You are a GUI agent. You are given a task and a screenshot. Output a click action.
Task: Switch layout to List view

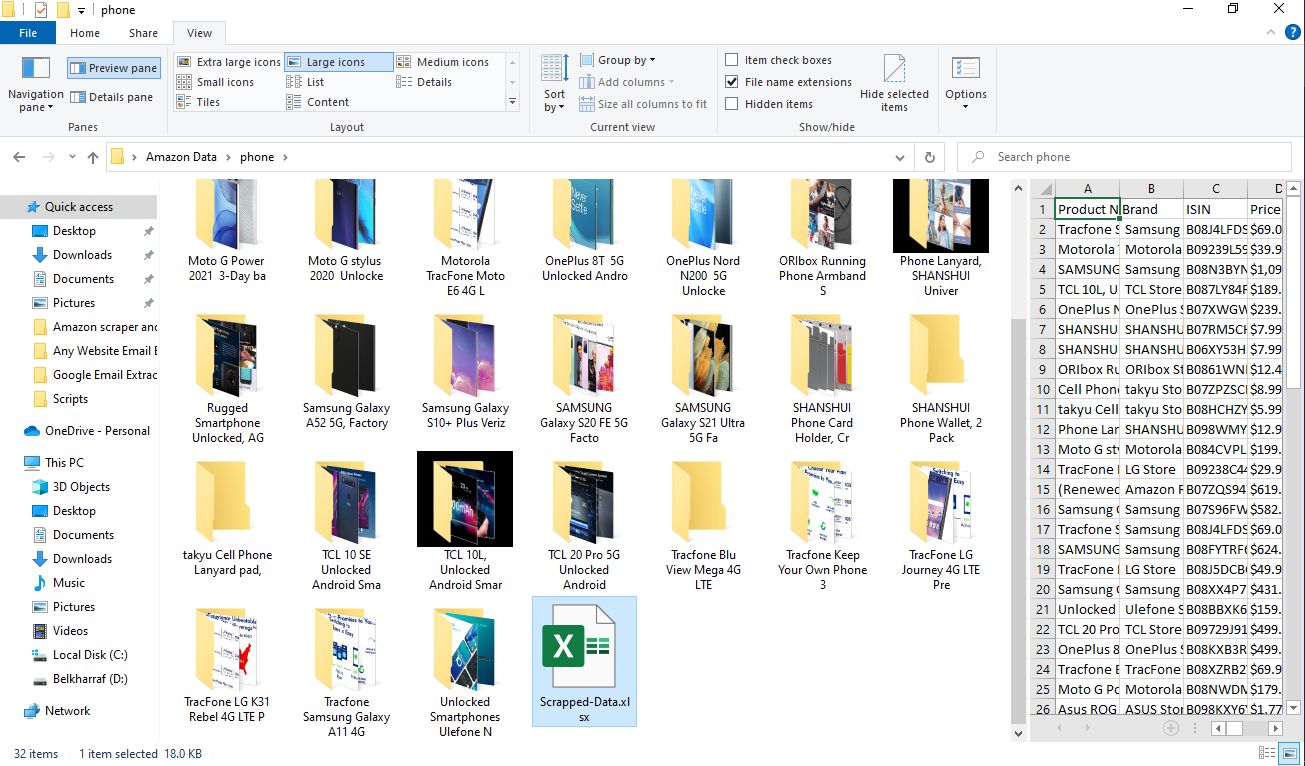tap(306, 82)
